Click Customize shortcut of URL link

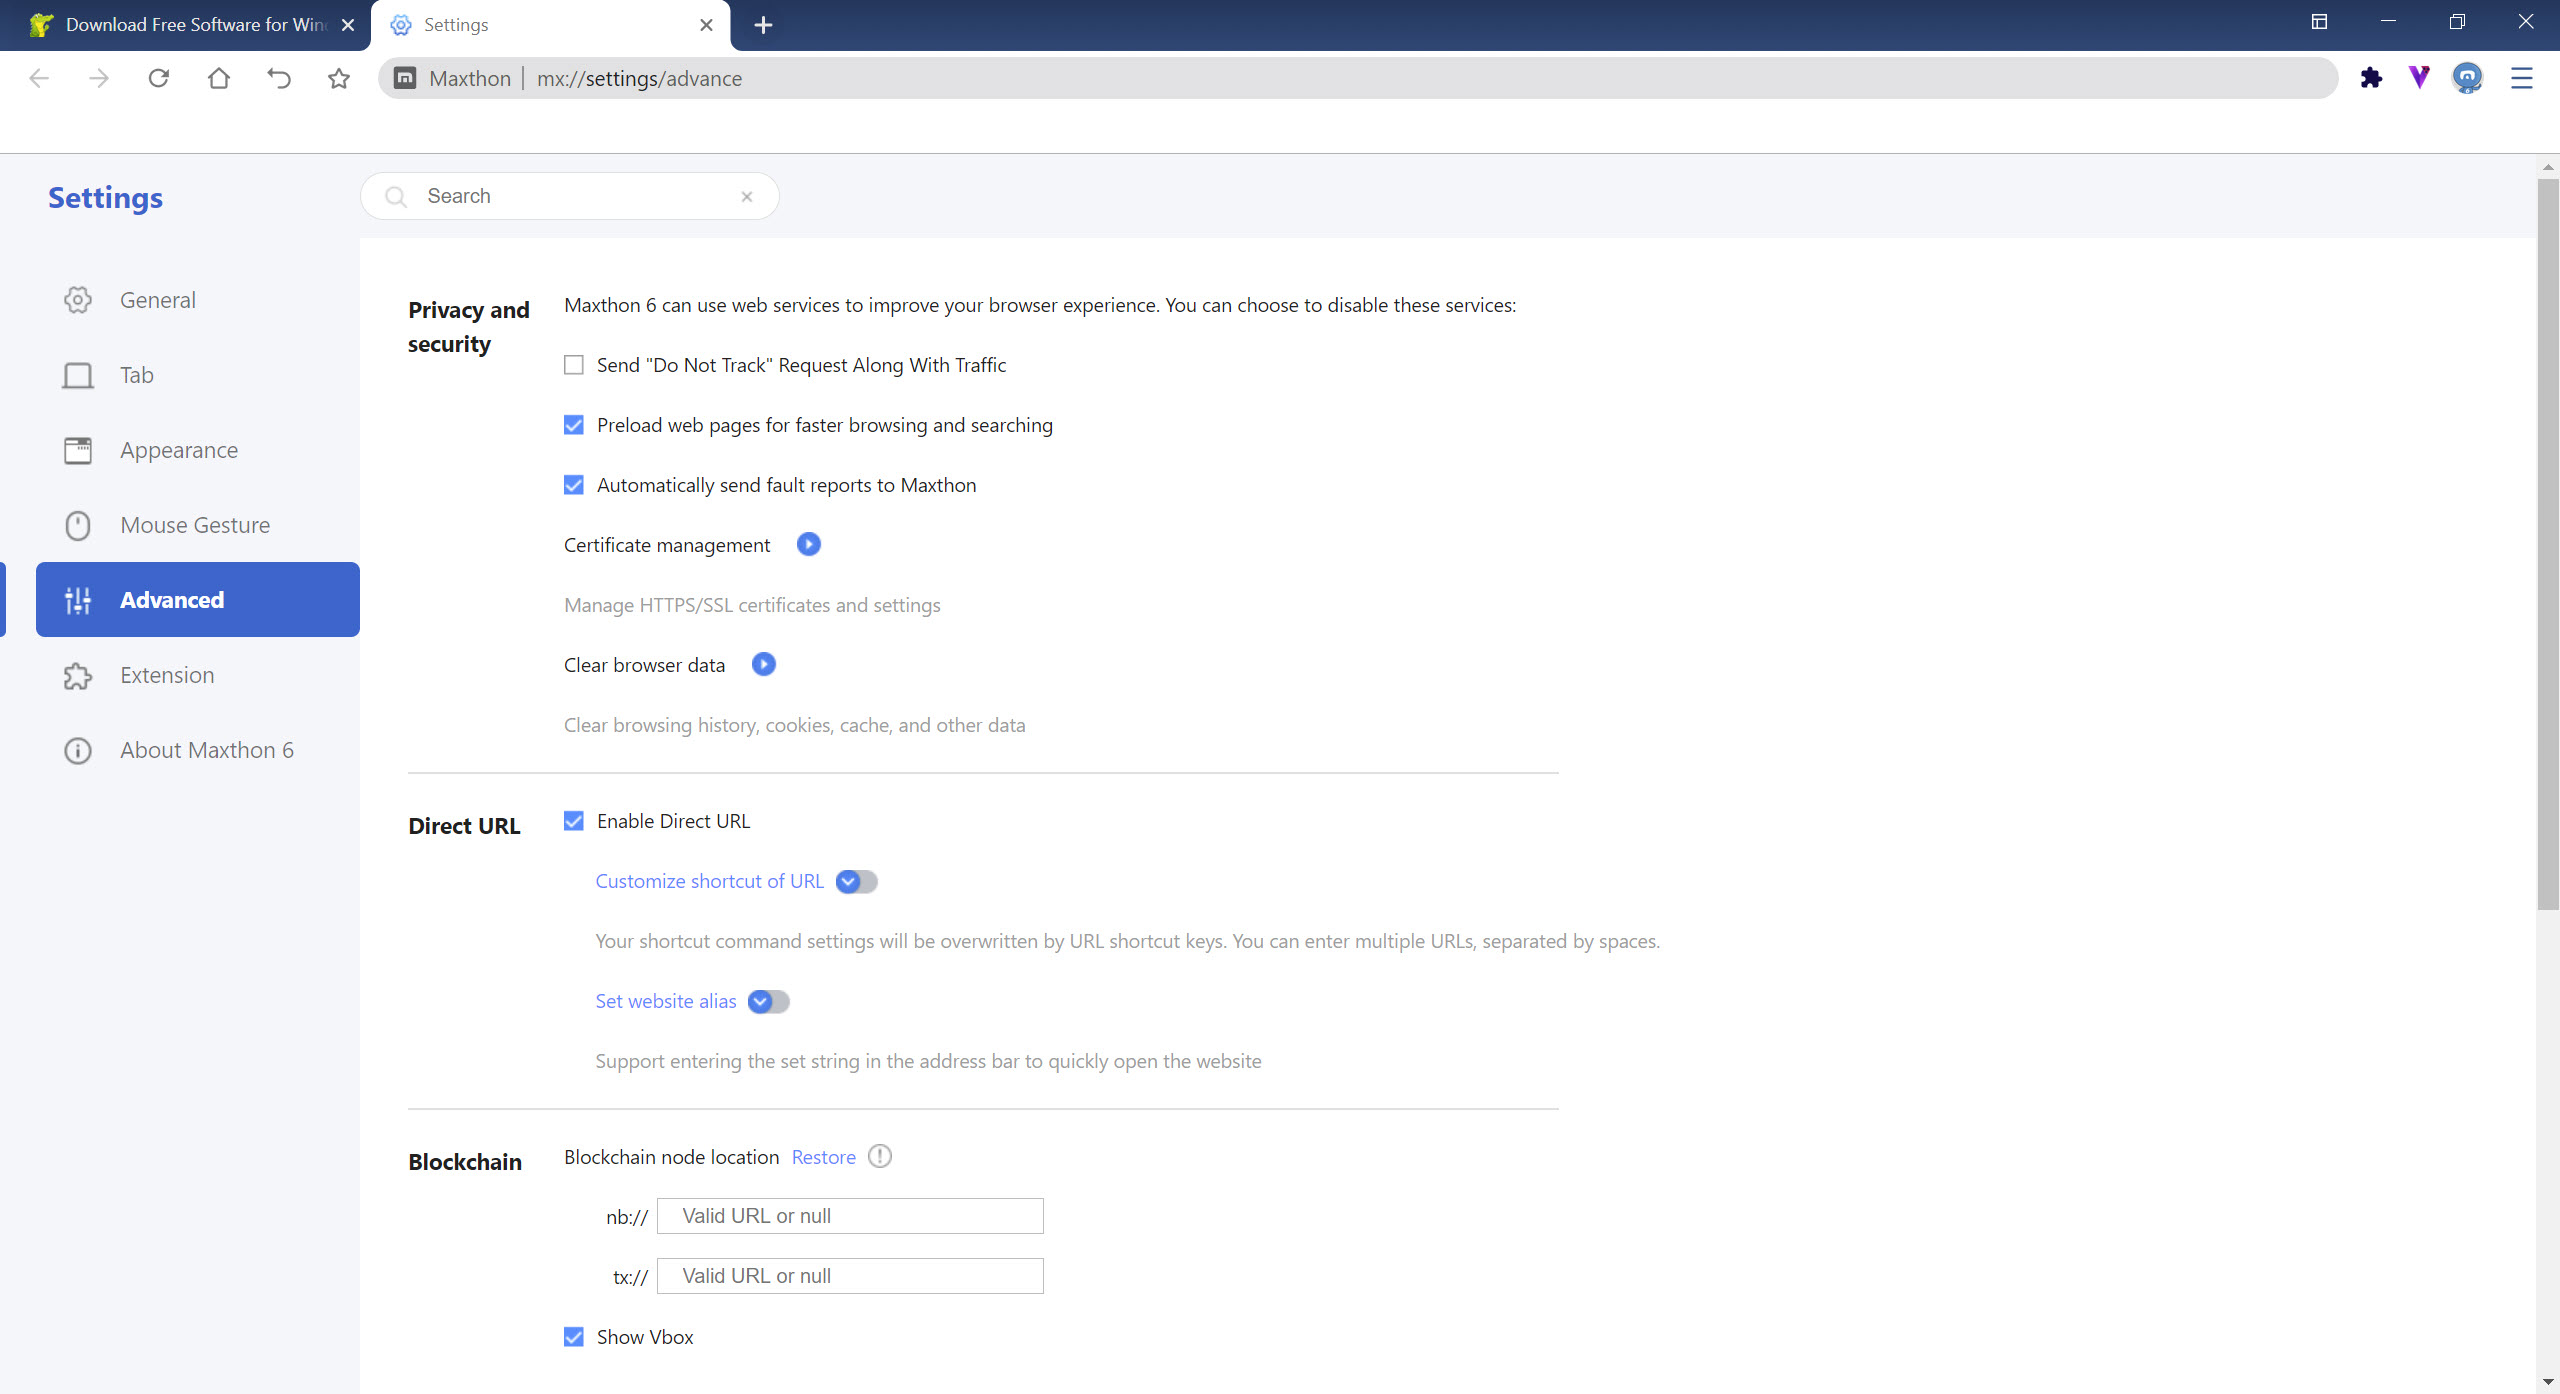point(710,881)
